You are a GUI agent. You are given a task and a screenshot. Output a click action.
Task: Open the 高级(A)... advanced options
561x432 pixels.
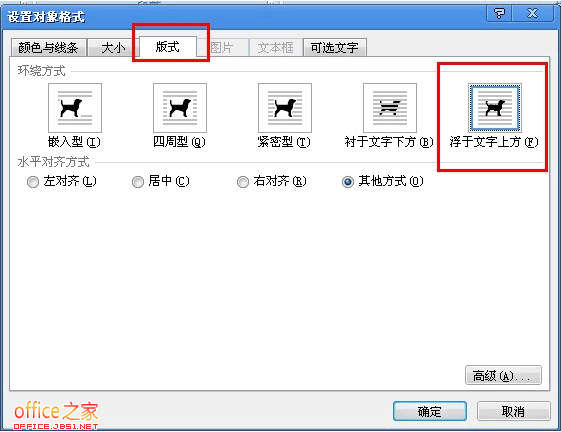coord(503,375)
